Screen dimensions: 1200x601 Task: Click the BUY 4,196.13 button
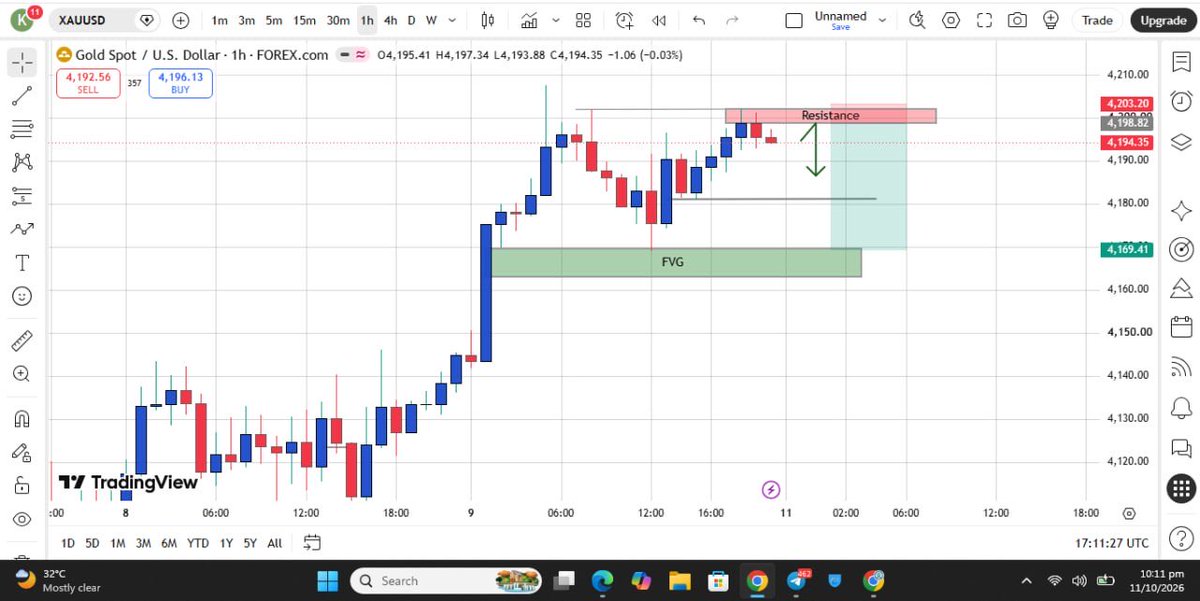pos(180,83)
